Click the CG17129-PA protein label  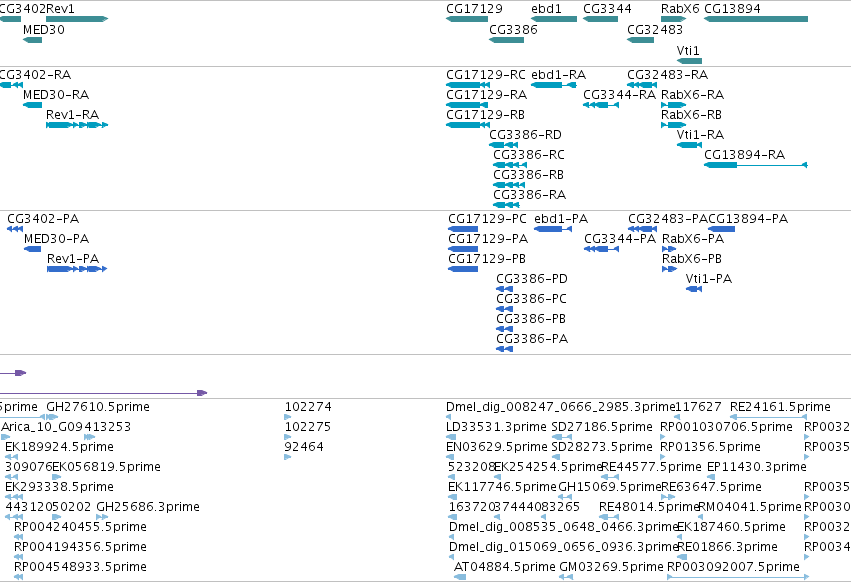(x=488, y=239)
